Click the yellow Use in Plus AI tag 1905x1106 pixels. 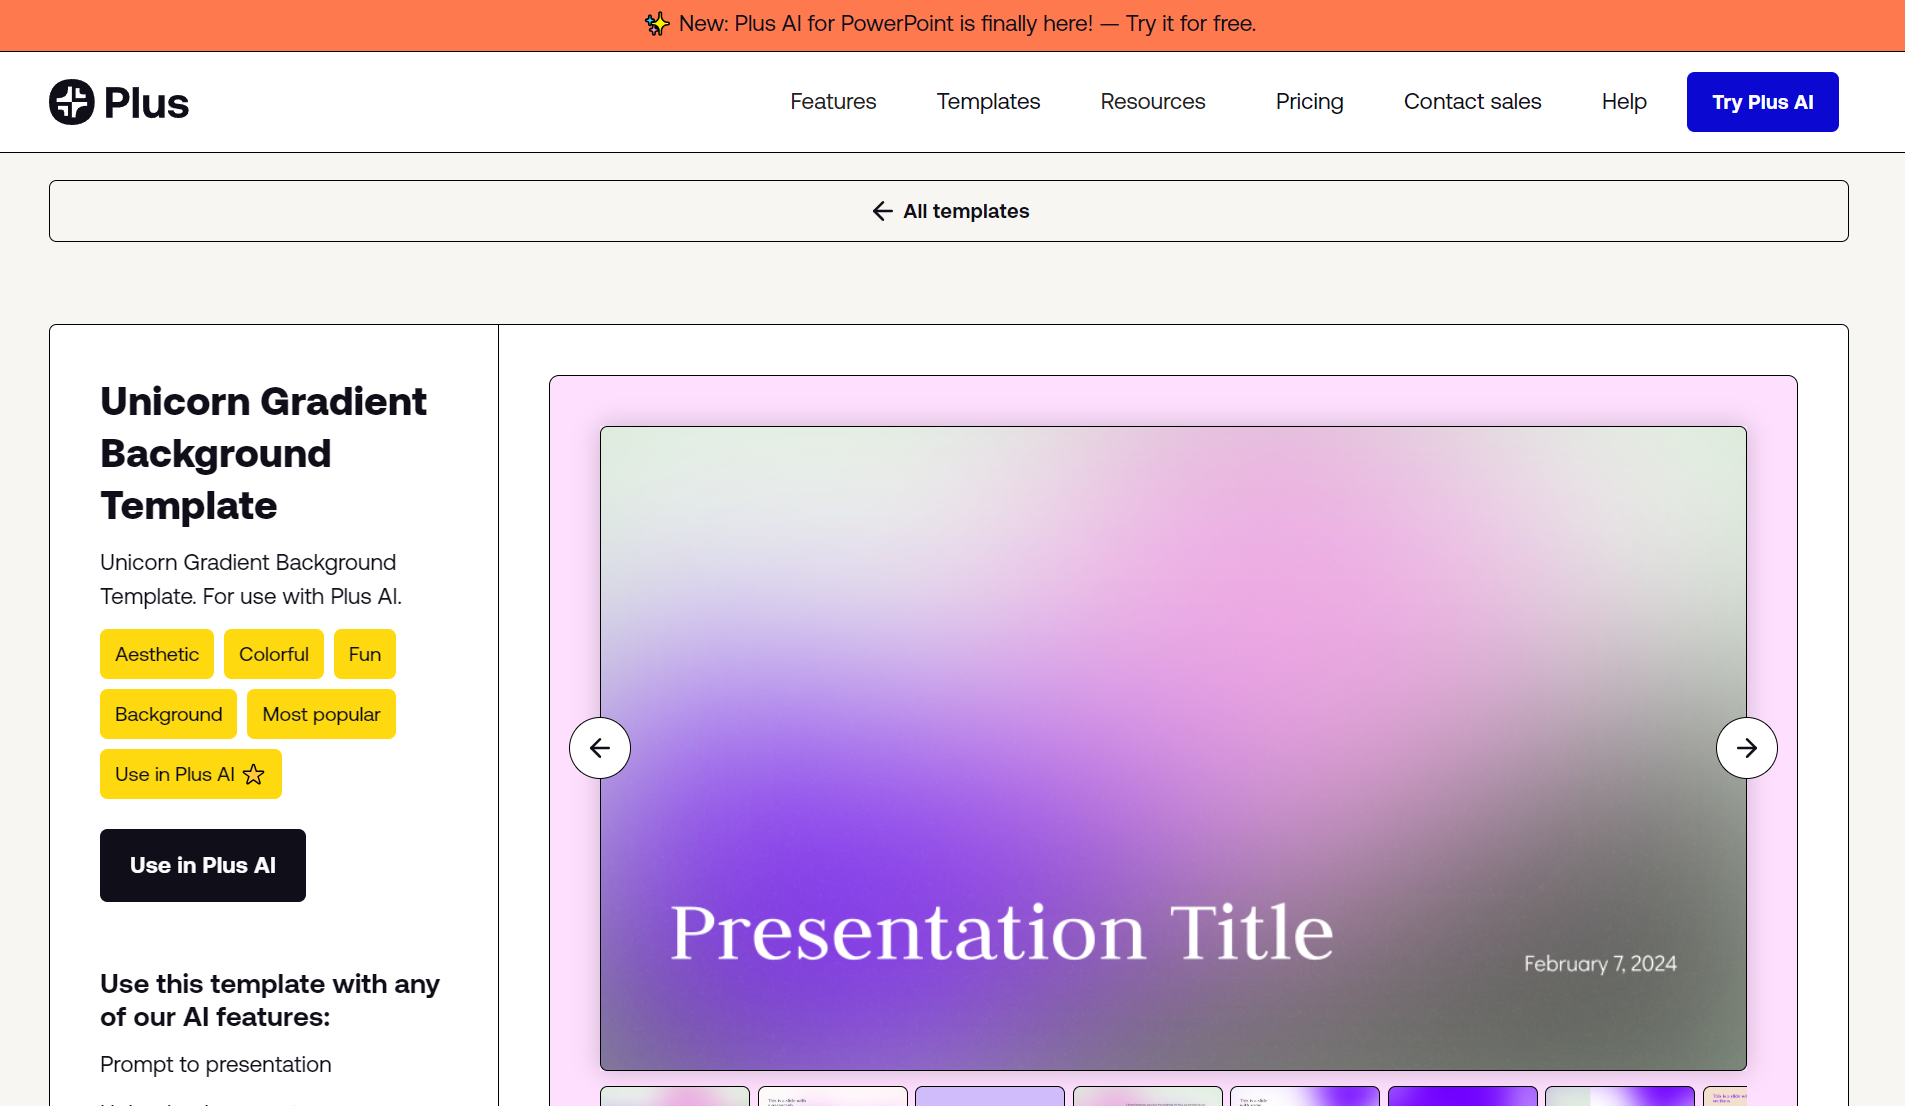pos(191,774)
